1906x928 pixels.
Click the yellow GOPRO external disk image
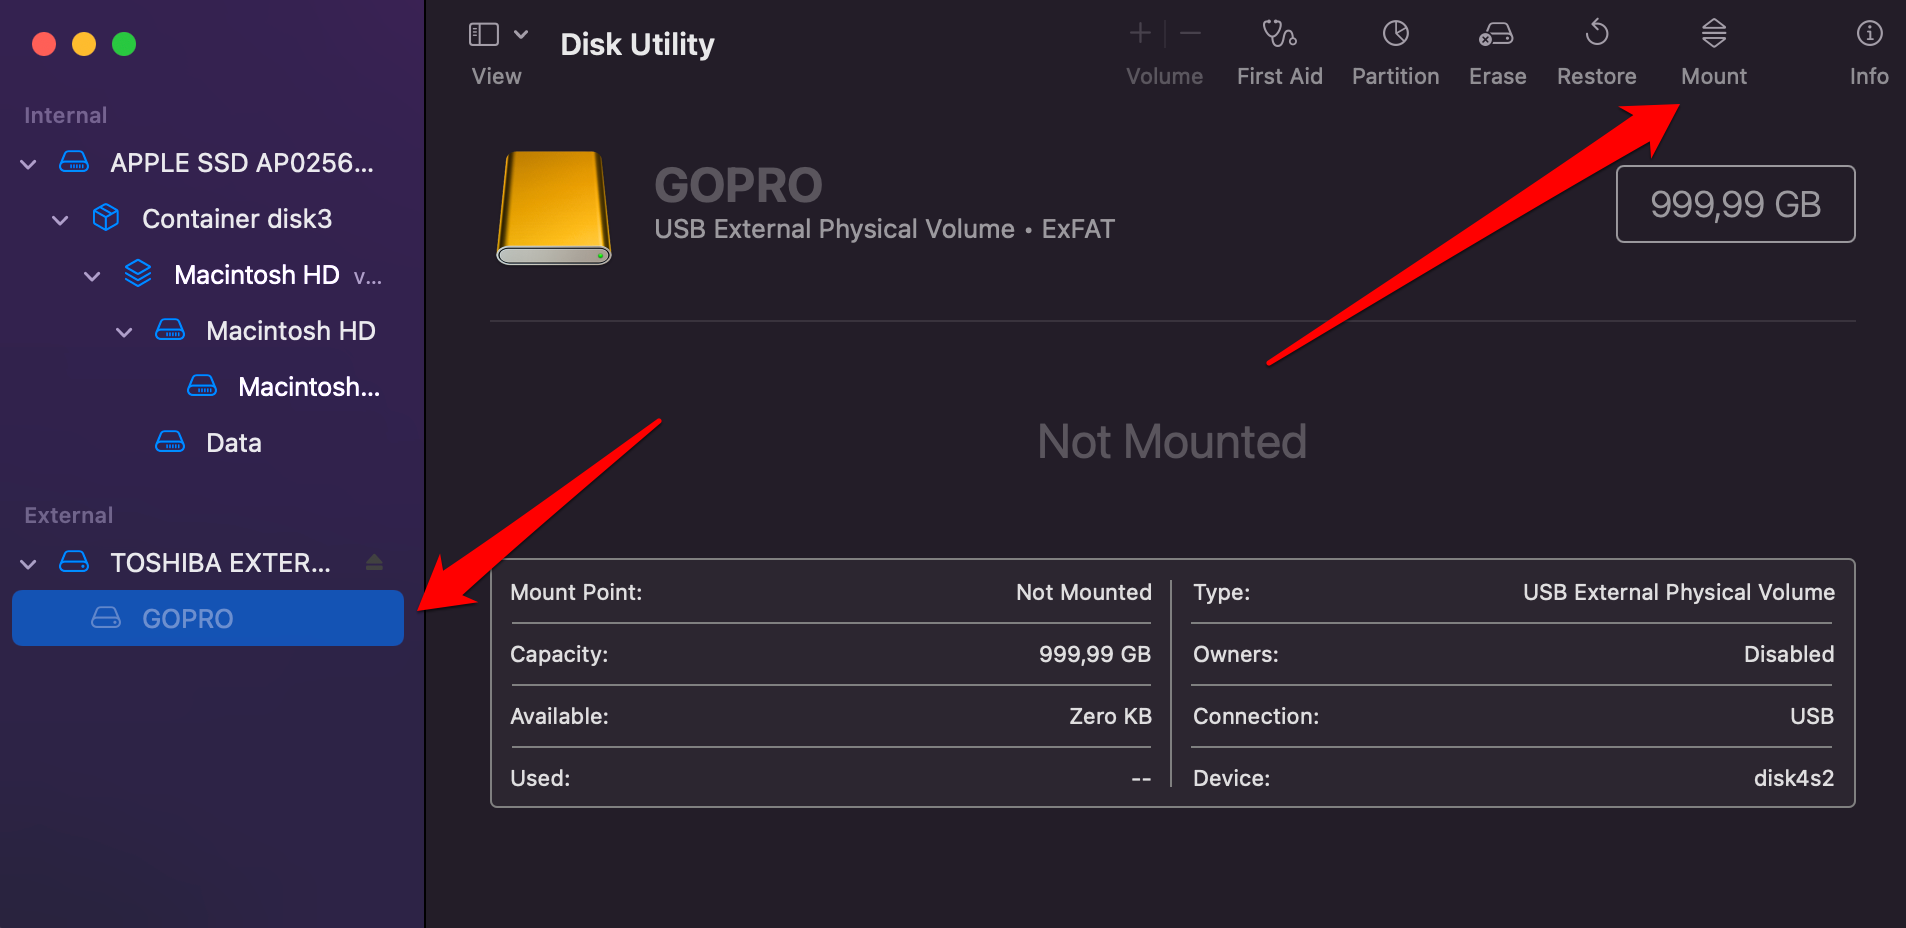click(x=554, y=208)
